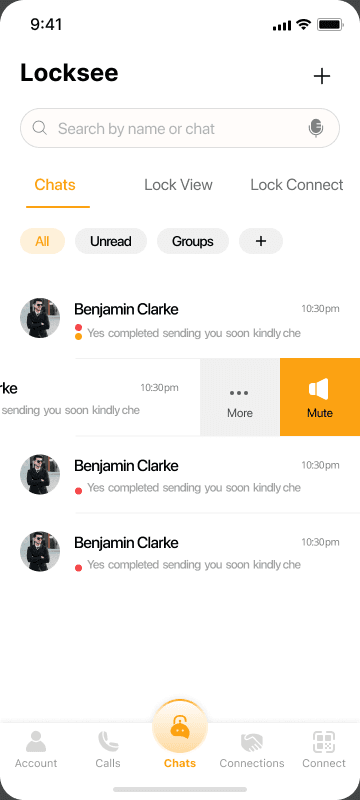Add a new filter with plus chip
Screen dimensions: 360x800
click(261, 241)
